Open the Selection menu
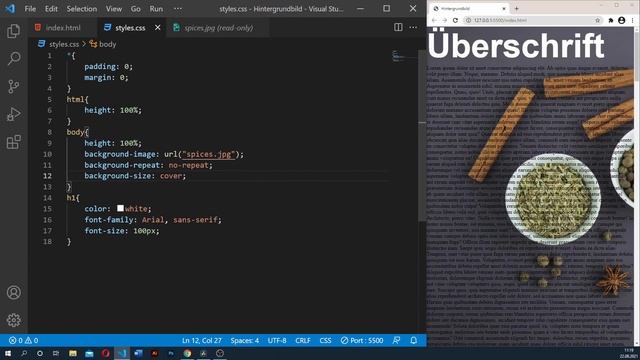 click(x=82, y=9)
